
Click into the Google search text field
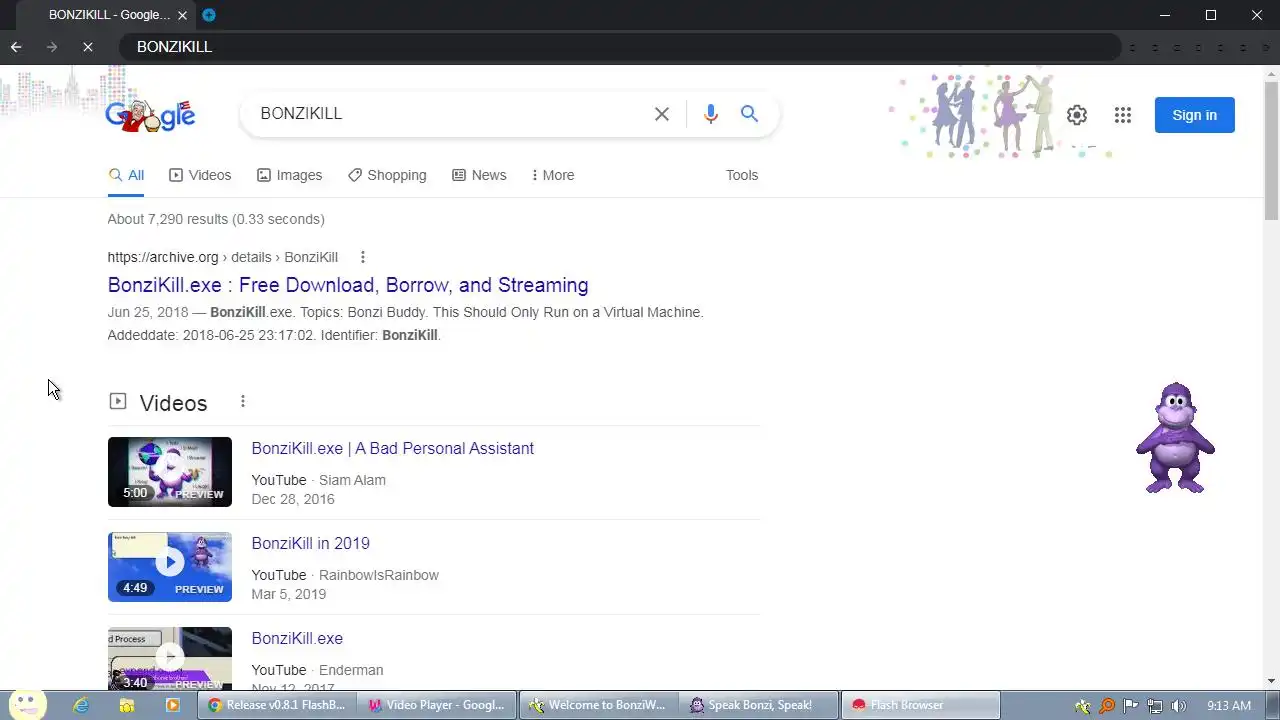coord(450,114)
